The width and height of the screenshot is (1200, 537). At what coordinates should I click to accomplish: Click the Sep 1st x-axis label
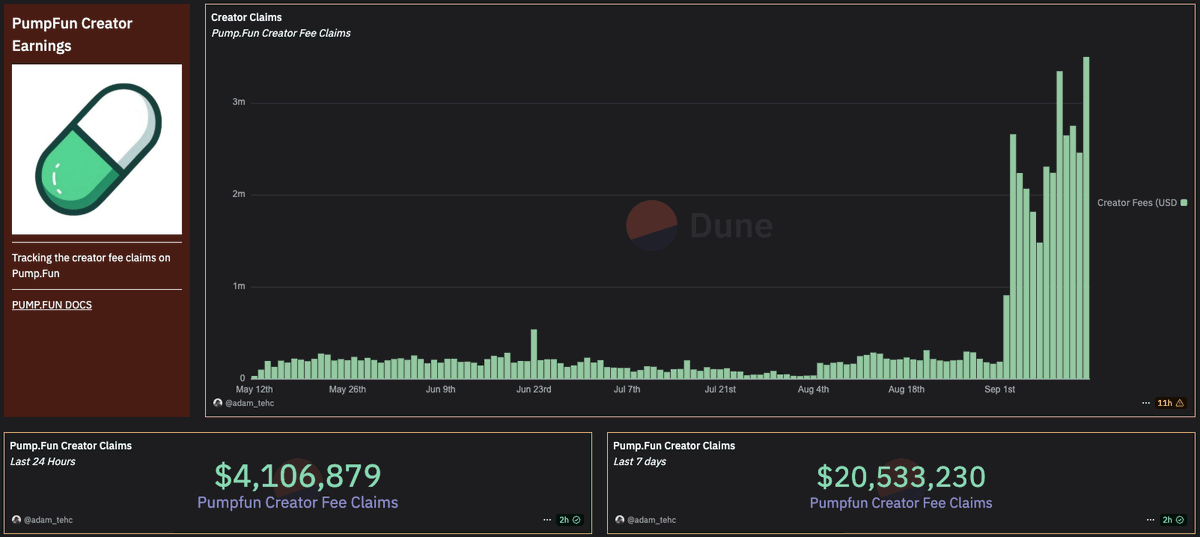click(x=1000, y=389)
